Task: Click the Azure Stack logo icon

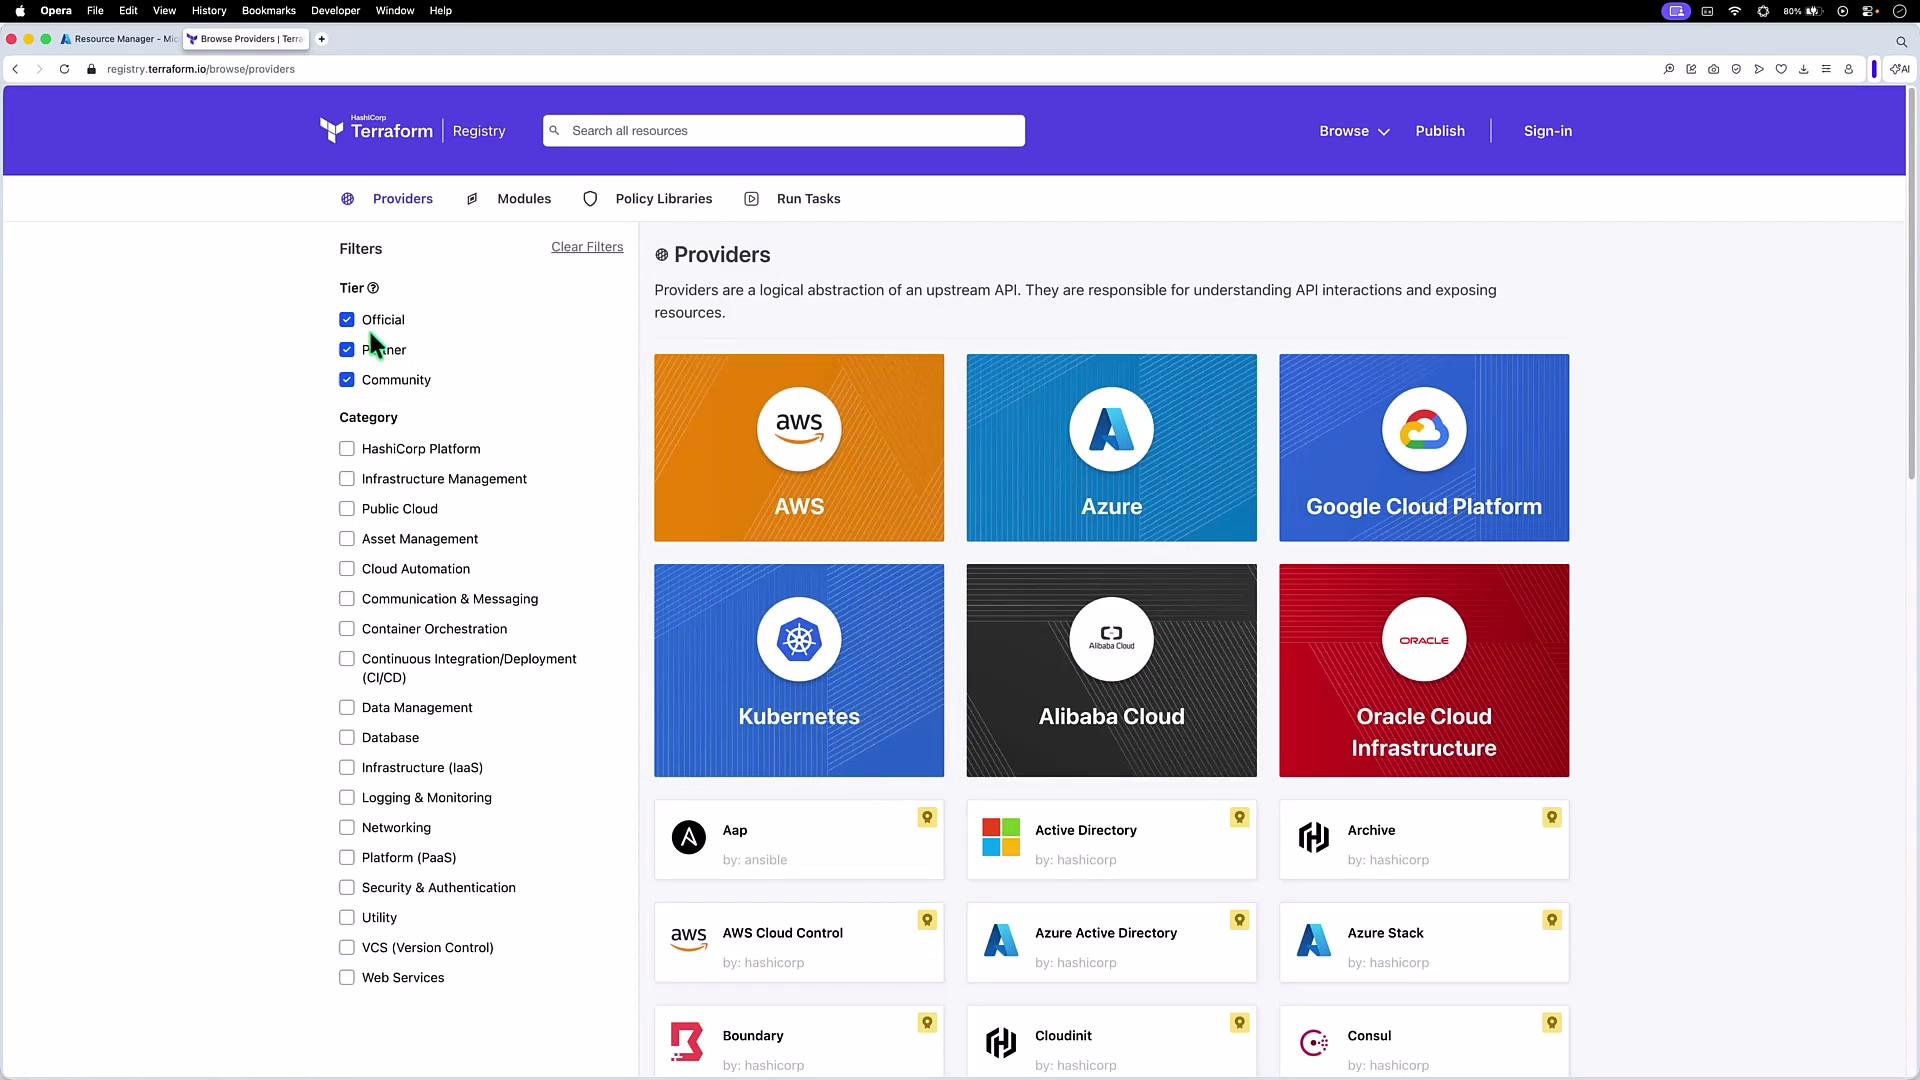Action: pyautogui.click(x=1313, y=940)
